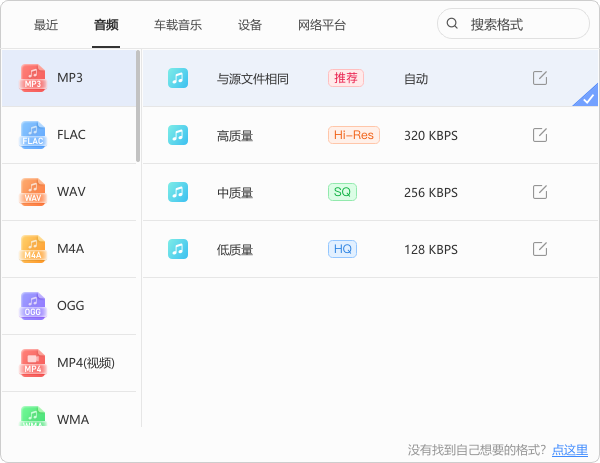Click the WMA format icon
The width and height of the screenshot is (600, 463).
pyautogui.click(x=34, y=416)
